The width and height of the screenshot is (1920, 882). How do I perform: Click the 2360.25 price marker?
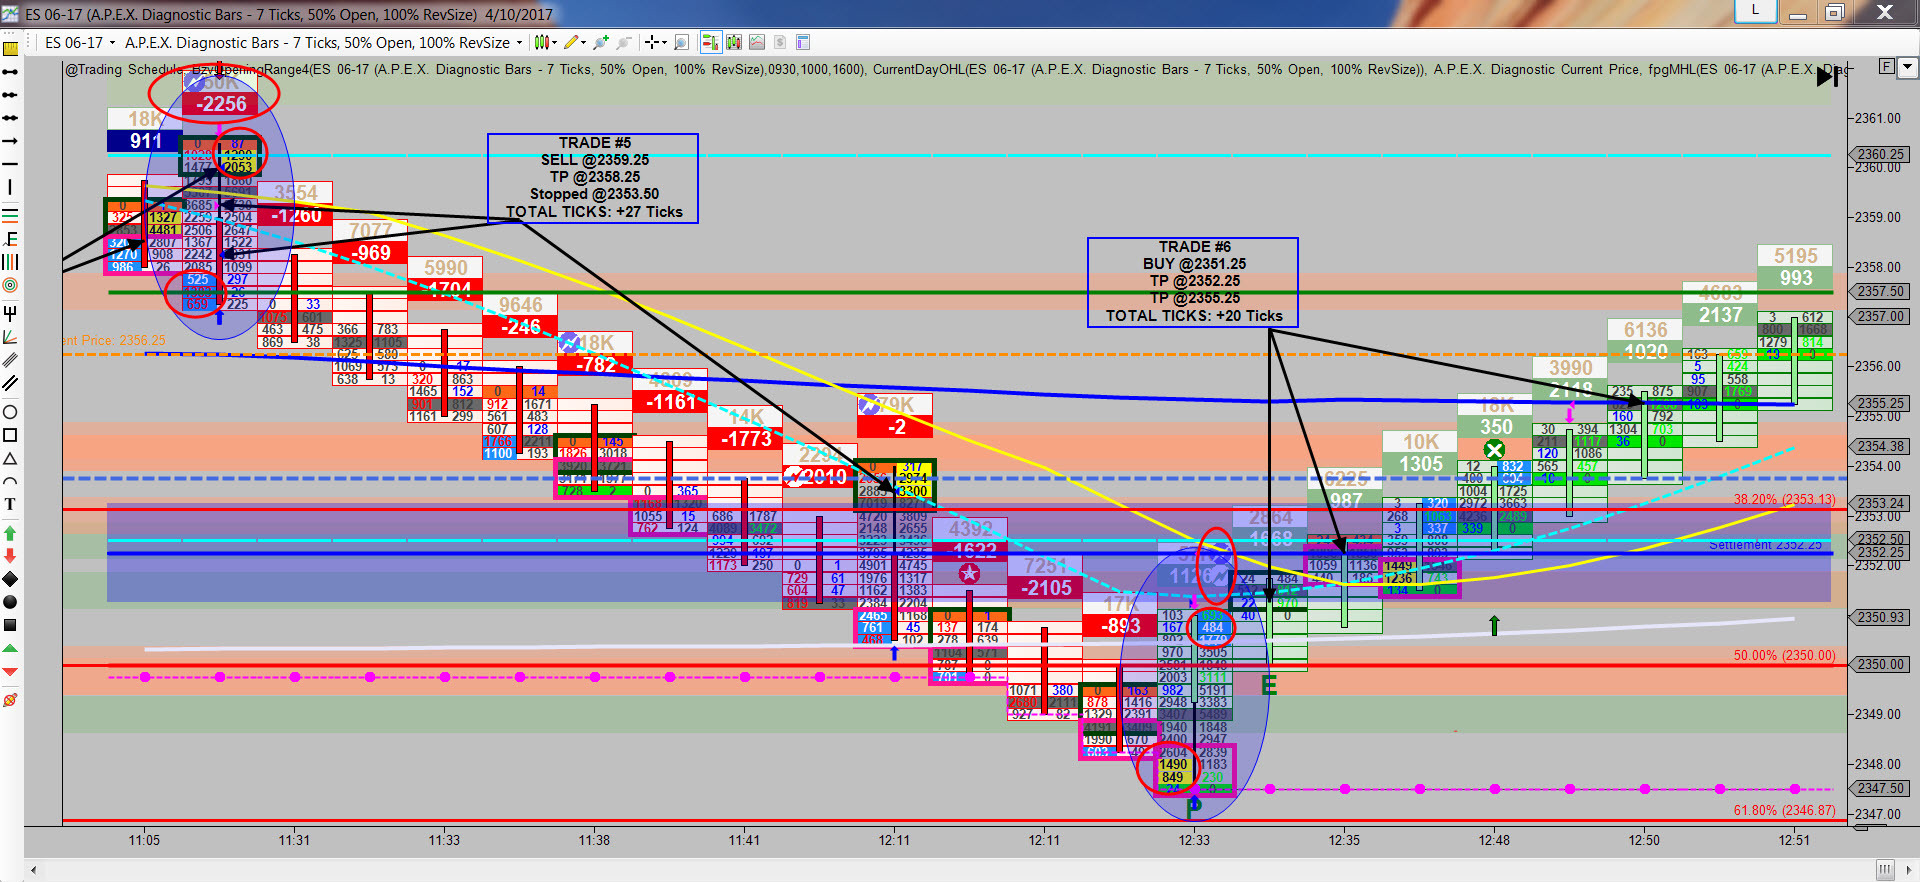pyautogui.click(x=1881, y=154)
